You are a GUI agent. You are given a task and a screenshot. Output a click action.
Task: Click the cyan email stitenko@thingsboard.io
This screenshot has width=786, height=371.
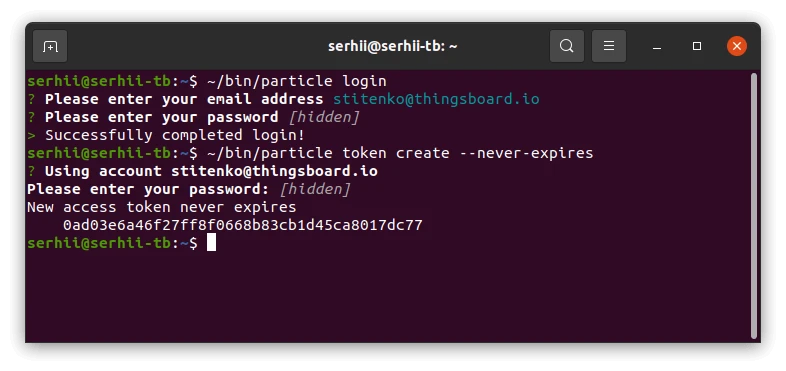tap(436, 99)
